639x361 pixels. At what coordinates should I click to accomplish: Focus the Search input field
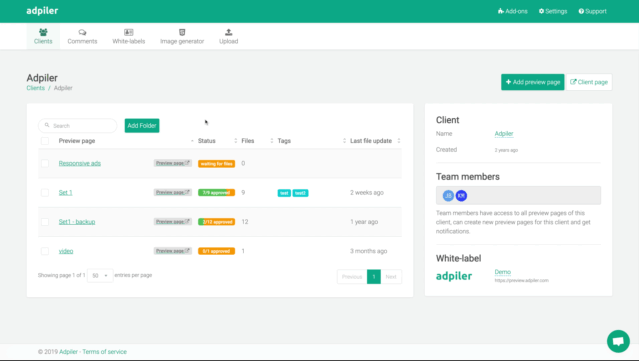coord(77,125)
